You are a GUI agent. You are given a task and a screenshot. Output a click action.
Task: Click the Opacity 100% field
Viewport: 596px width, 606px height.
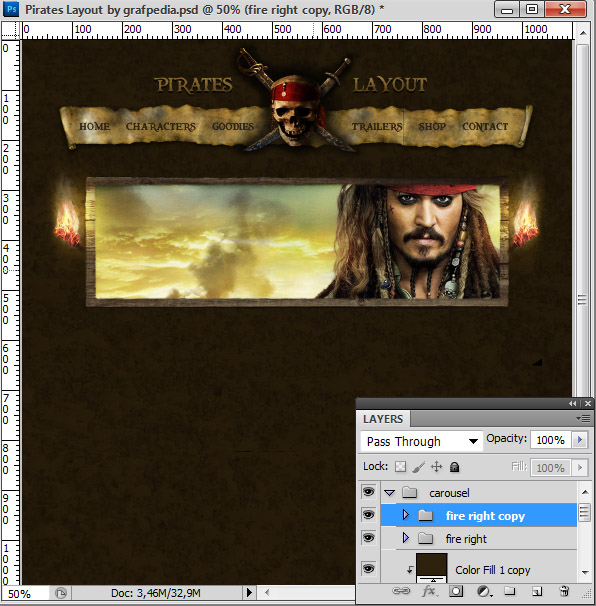point(550,440)
